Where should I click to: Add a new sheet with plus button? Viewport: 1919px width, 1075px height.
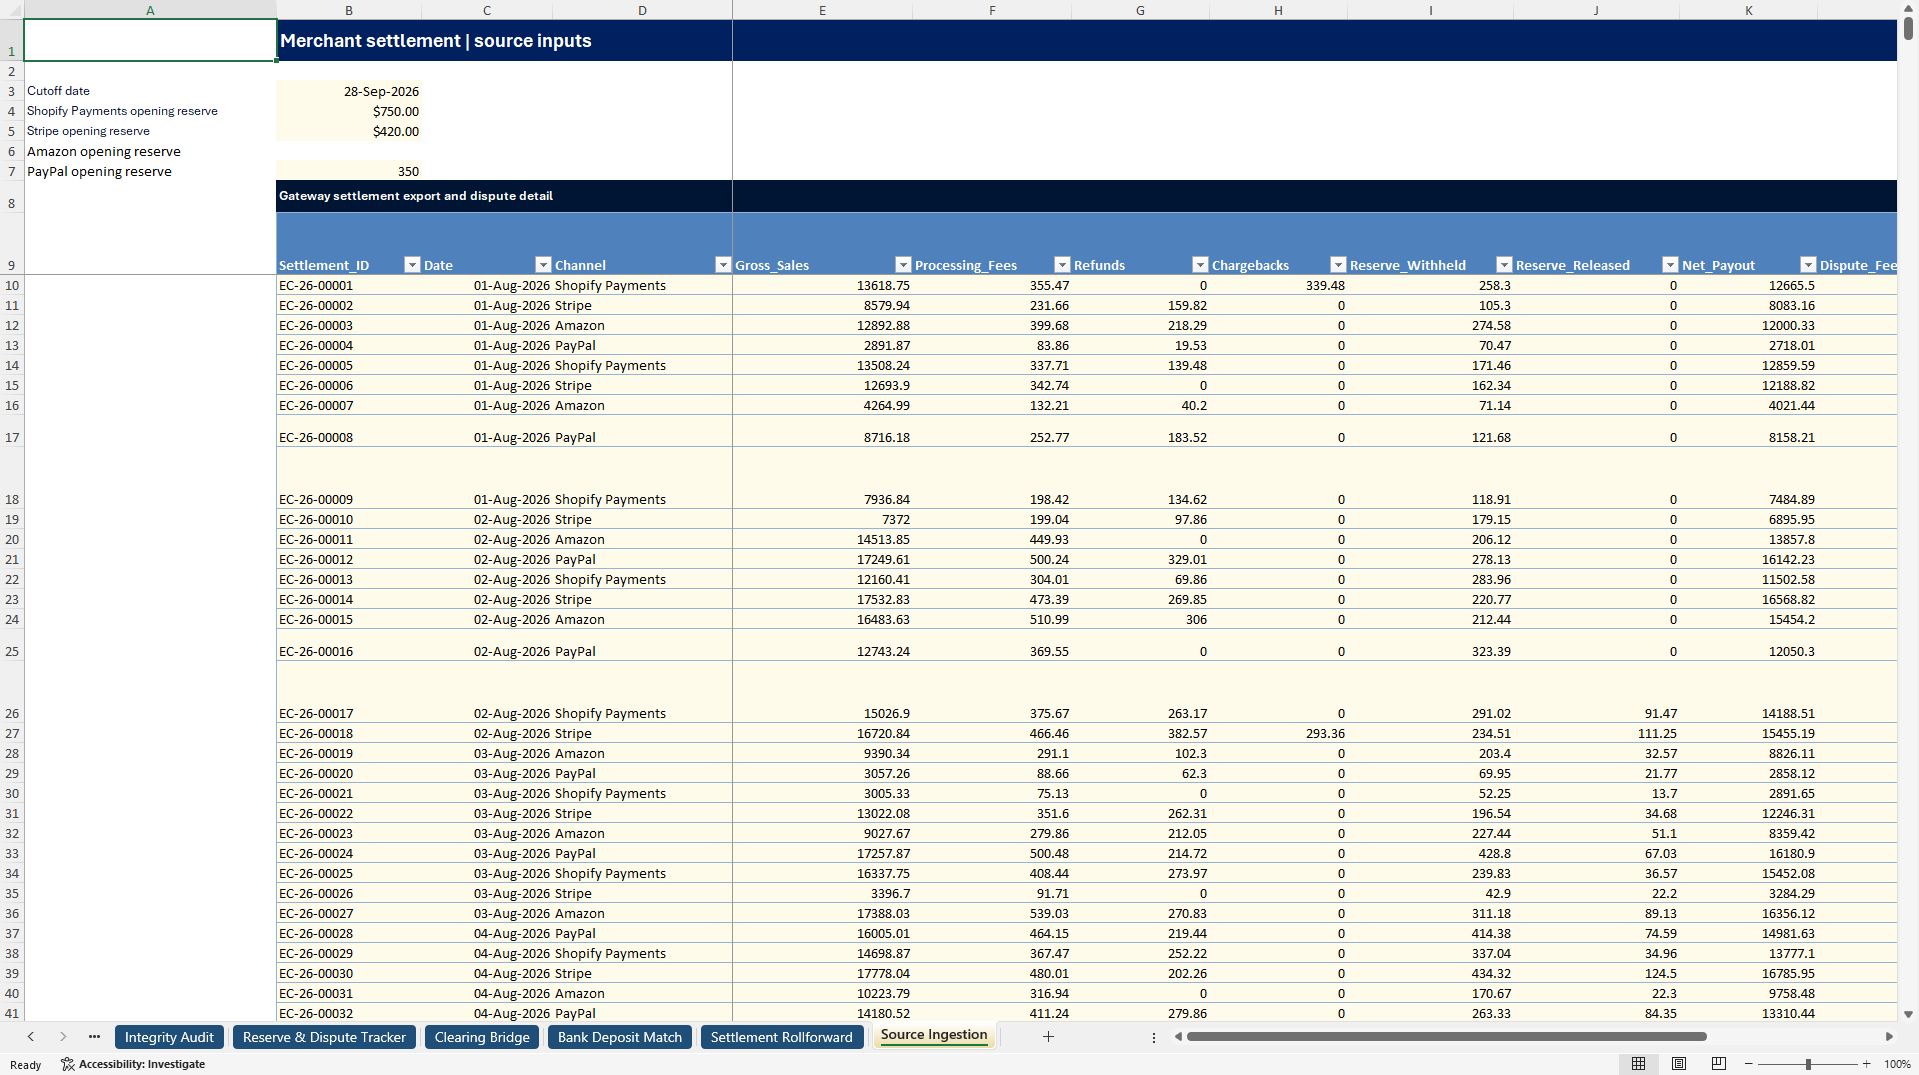tap(1048, 1037)
